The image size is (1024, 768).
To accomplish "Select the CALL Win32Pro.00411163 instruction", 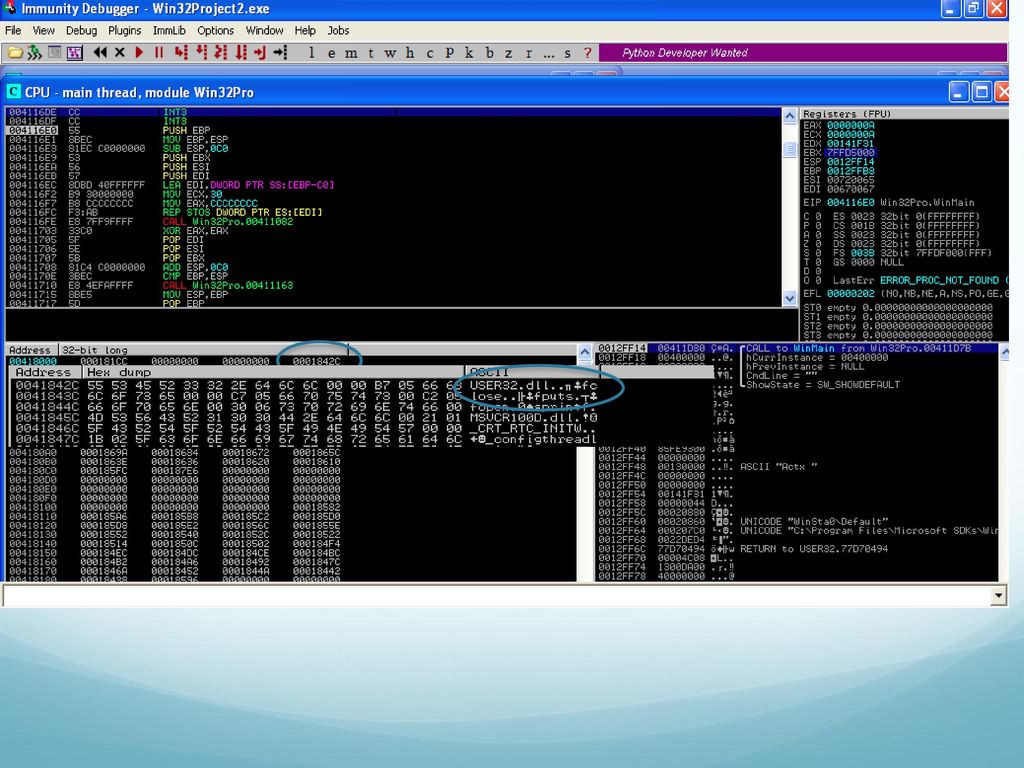I will [x=394, y=285].
